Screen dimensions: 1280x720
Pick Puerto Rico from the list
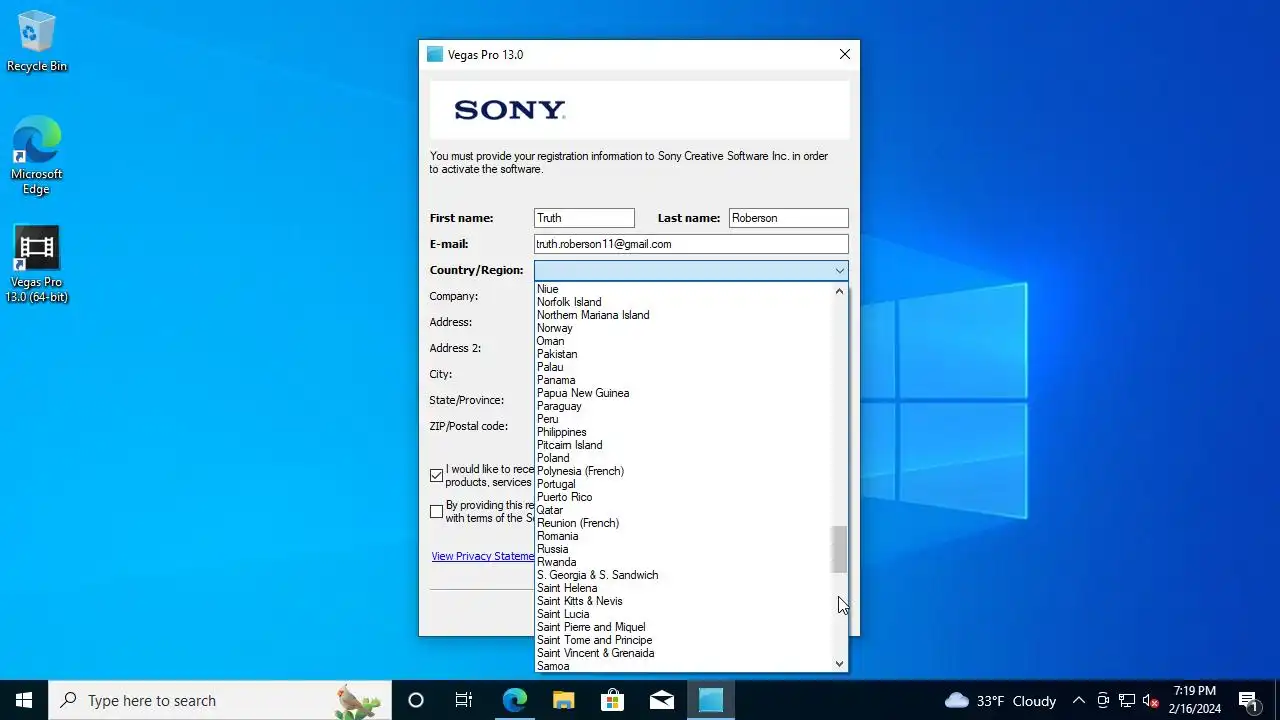click(683, 497)
